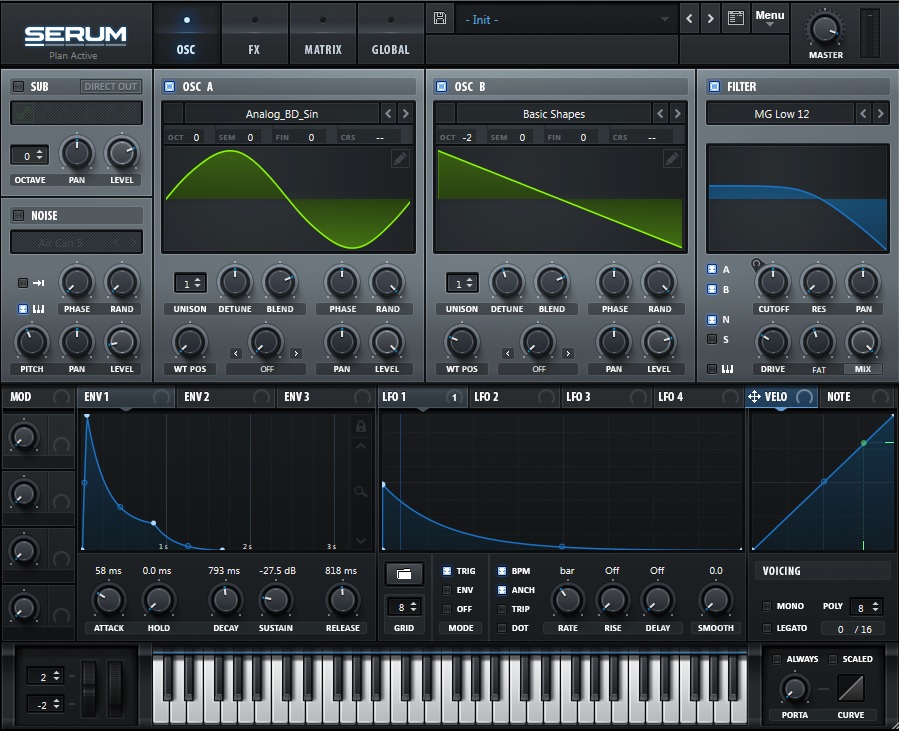Toggle OSC A on/off
This screenshot has width=899, height=731.
point(170,87)
